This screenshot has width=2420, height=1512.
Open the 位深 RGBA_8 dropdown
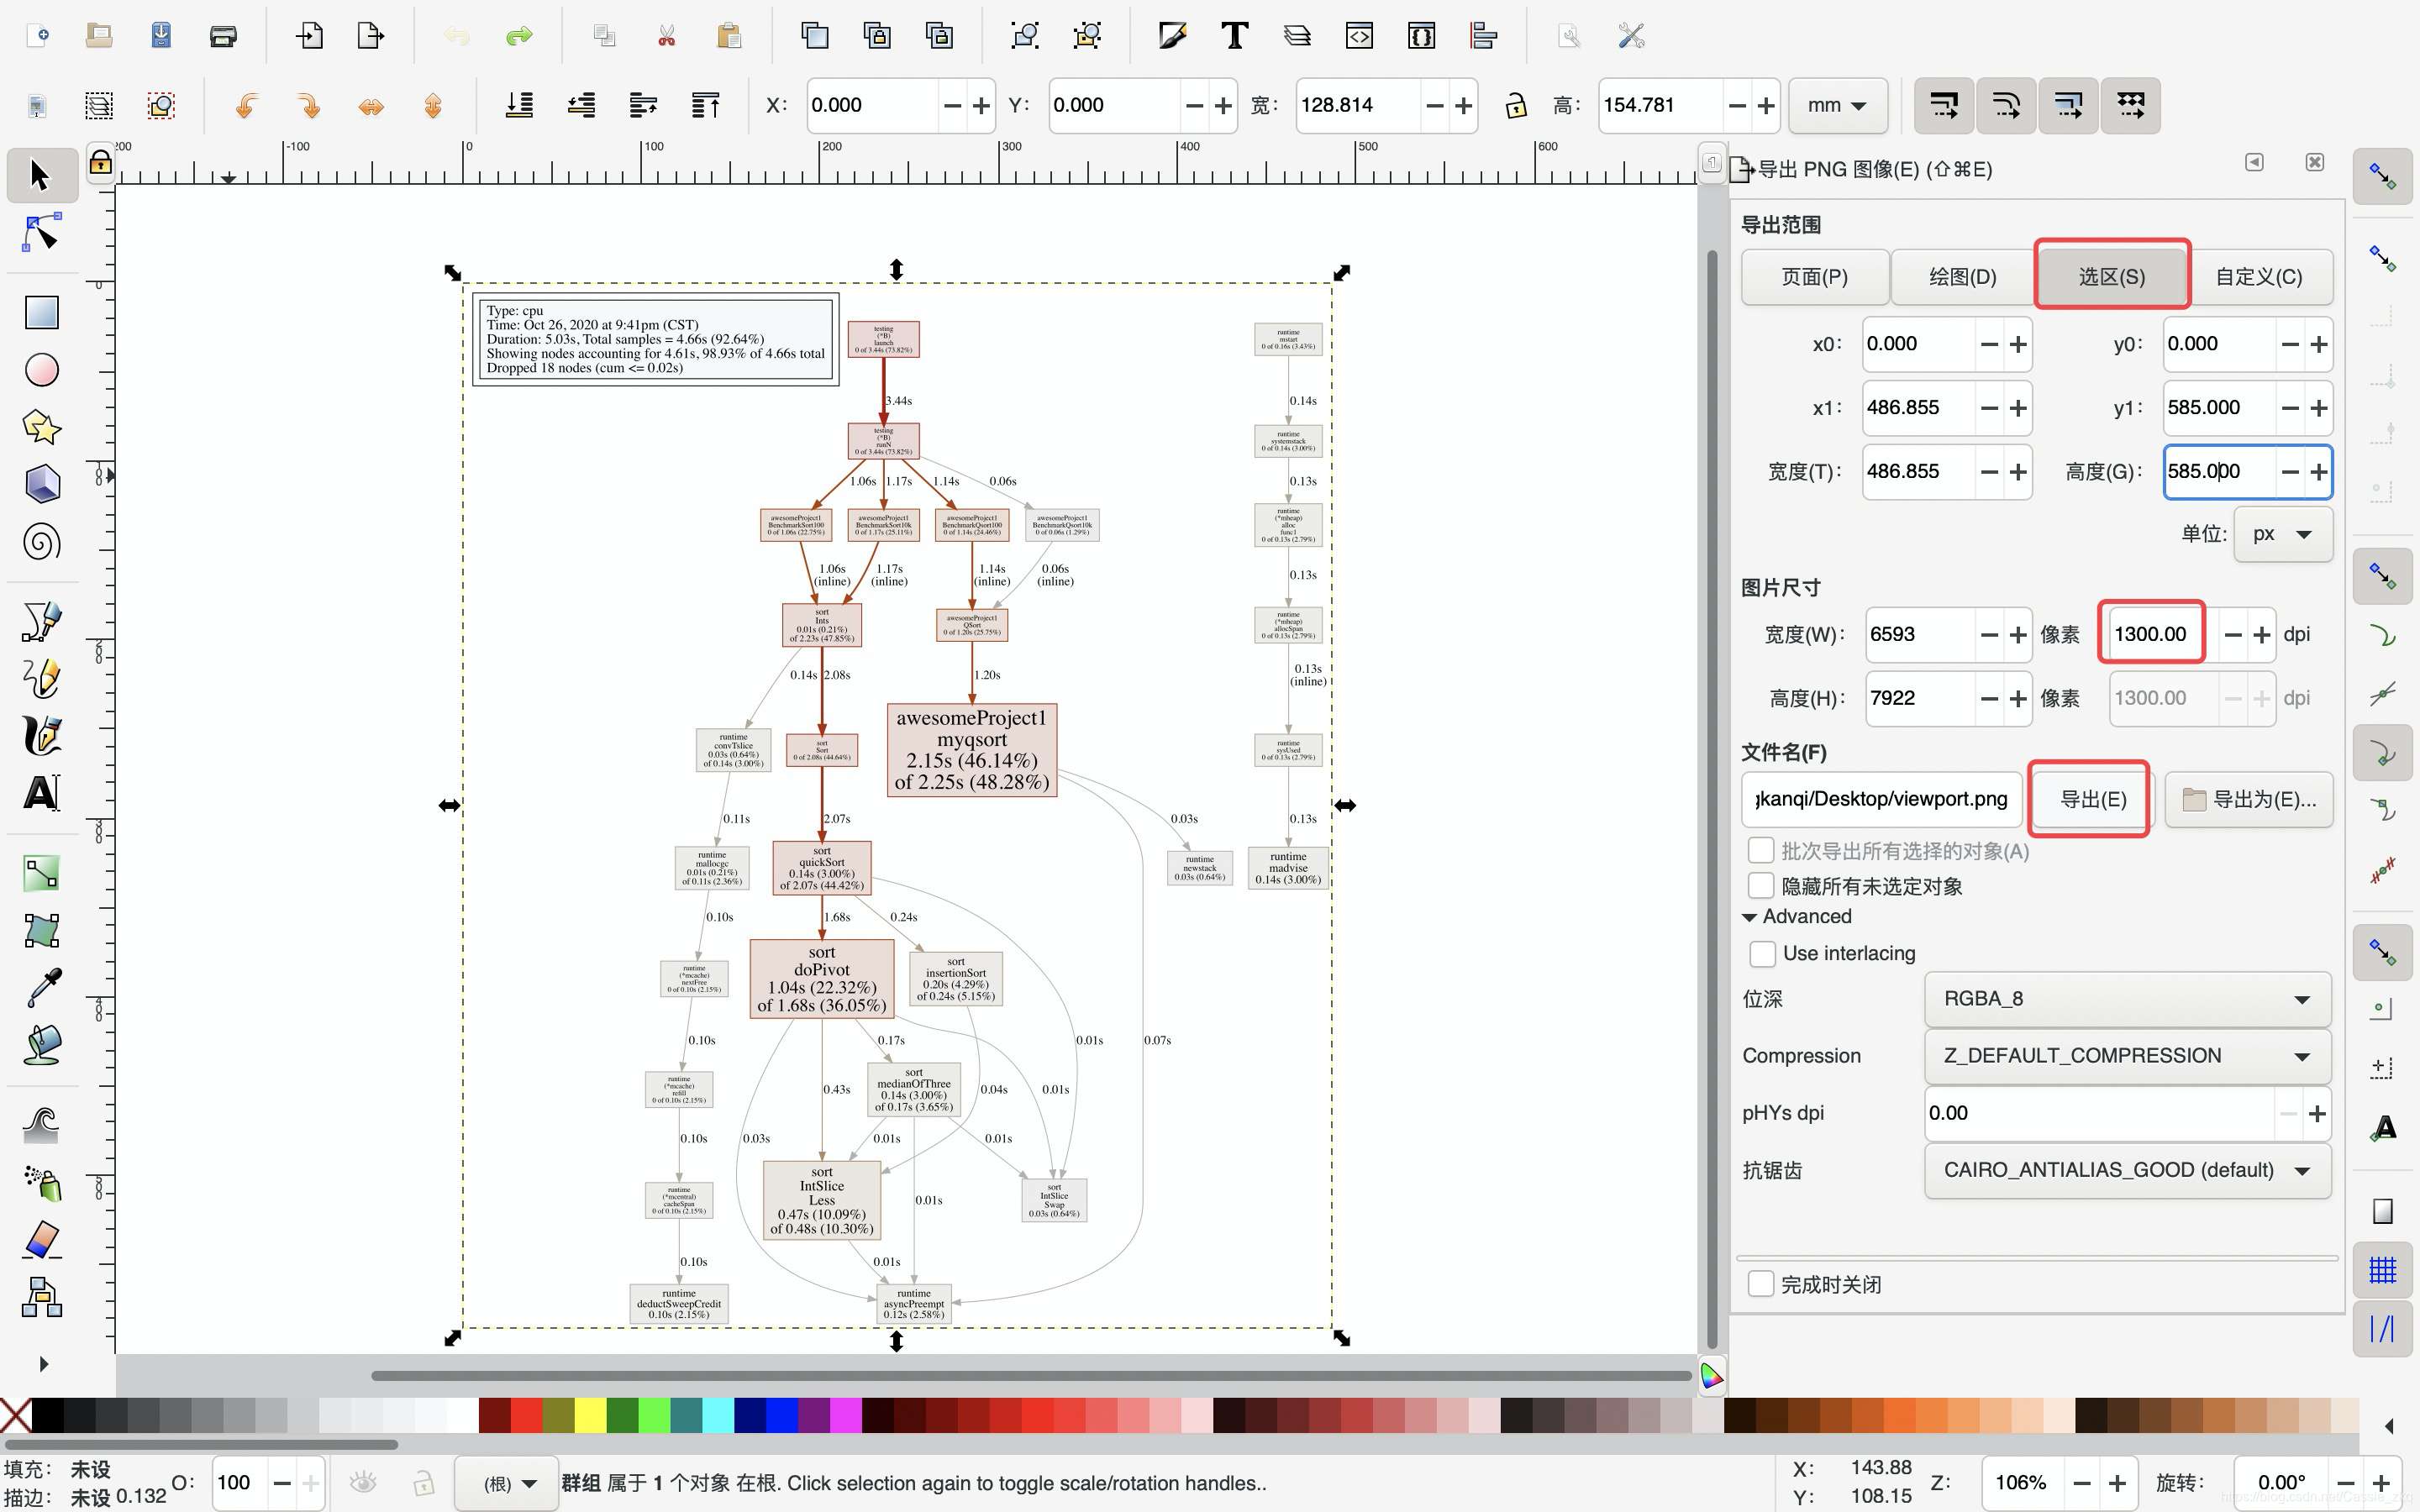(2126, 999)
